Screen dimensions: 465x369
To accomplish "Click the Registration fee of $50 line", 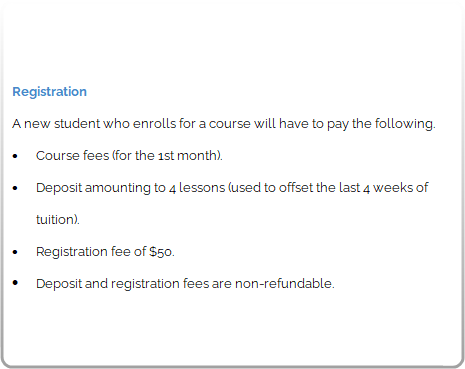I will (x=105, y=252).
